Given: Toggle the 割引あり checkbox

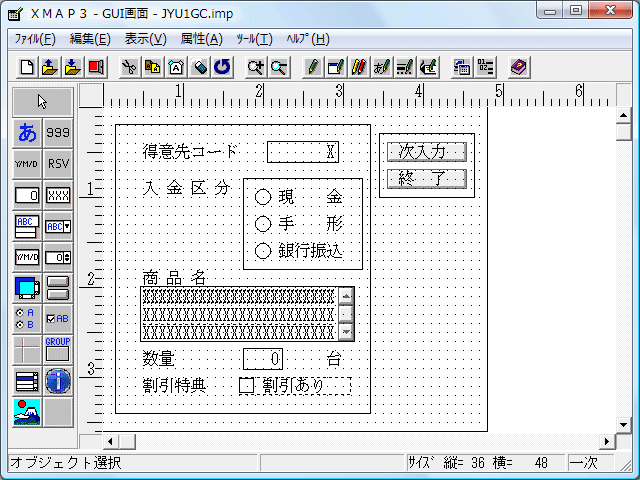Looking at the screenshot, I should pos(246,385).
